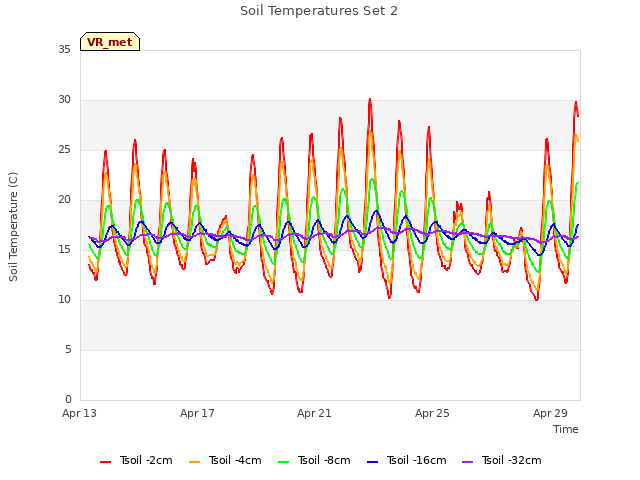640x480 pixels.
Task: Click the 5 y-axis tick label
Action: tap(68, 349)
